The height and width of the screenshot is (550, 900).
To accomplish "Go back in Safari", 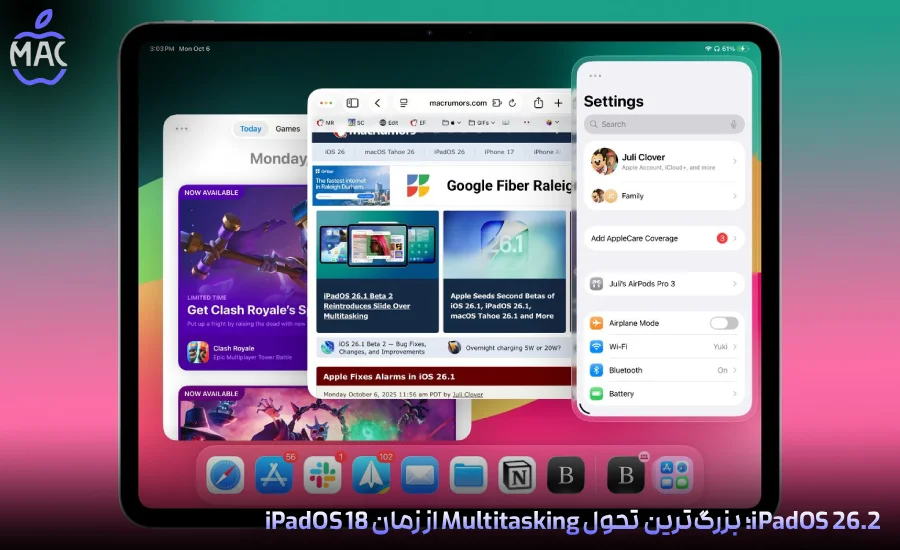I will (378, 103).
